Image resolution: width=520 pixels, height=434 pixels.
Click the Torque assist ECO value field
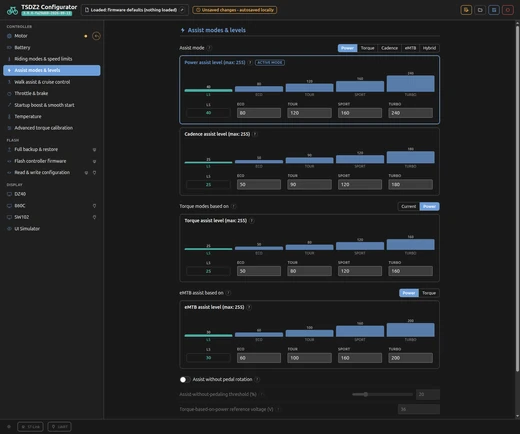click(259, 271)
